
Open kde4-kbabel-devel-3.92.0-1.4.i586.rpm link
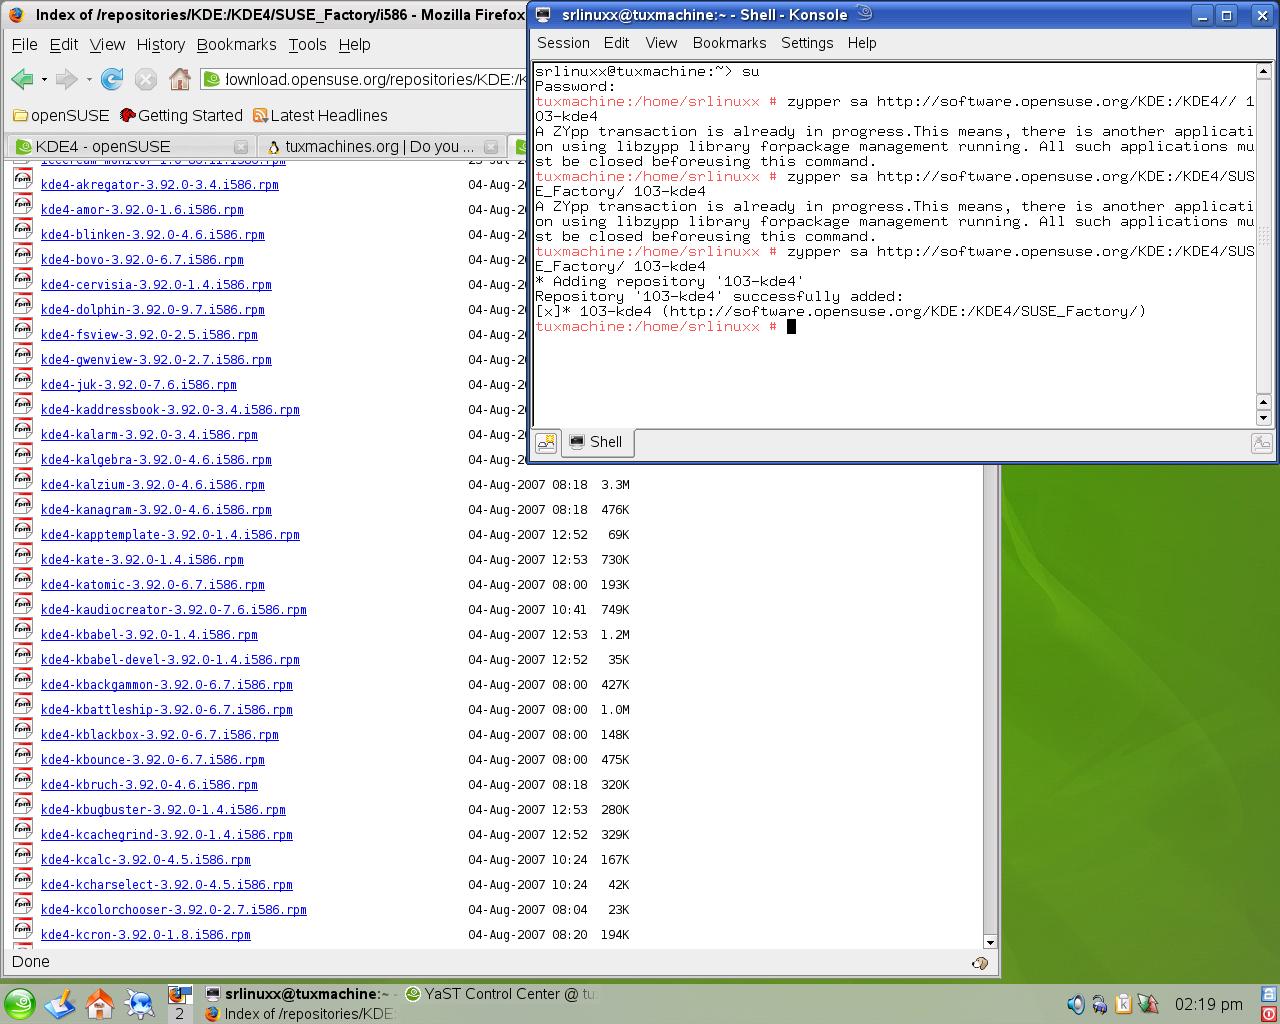pos(170,660)
